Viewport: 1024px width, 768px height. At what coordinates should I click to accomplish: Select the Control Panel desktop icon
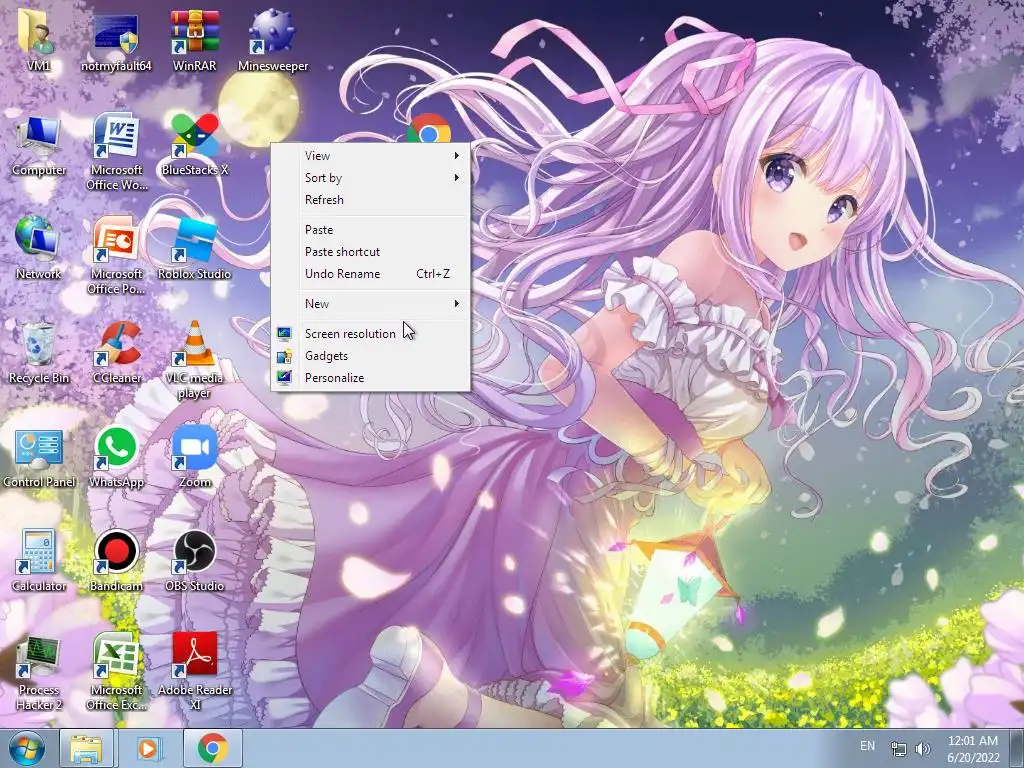coord(38,457)
